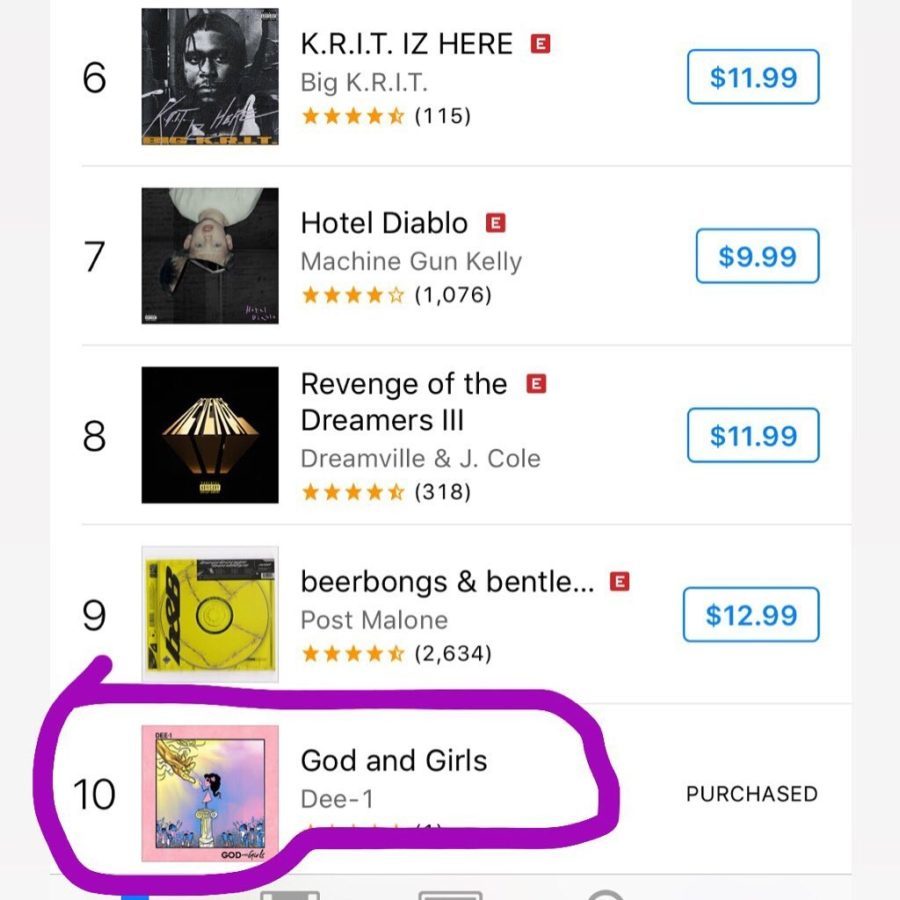Screen dimensions: 900x900
Task: Tap the Hotel Diablo album cover
Action: [x=210, y=256]
